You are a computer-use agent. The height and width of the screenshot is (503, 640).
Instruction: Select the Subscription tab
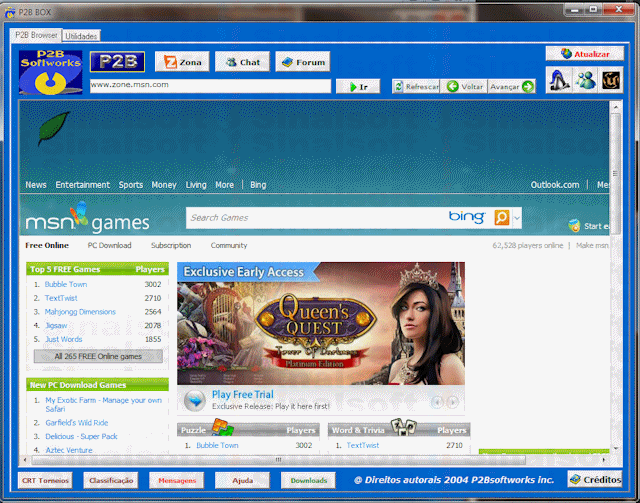click(x=171, y=245)
